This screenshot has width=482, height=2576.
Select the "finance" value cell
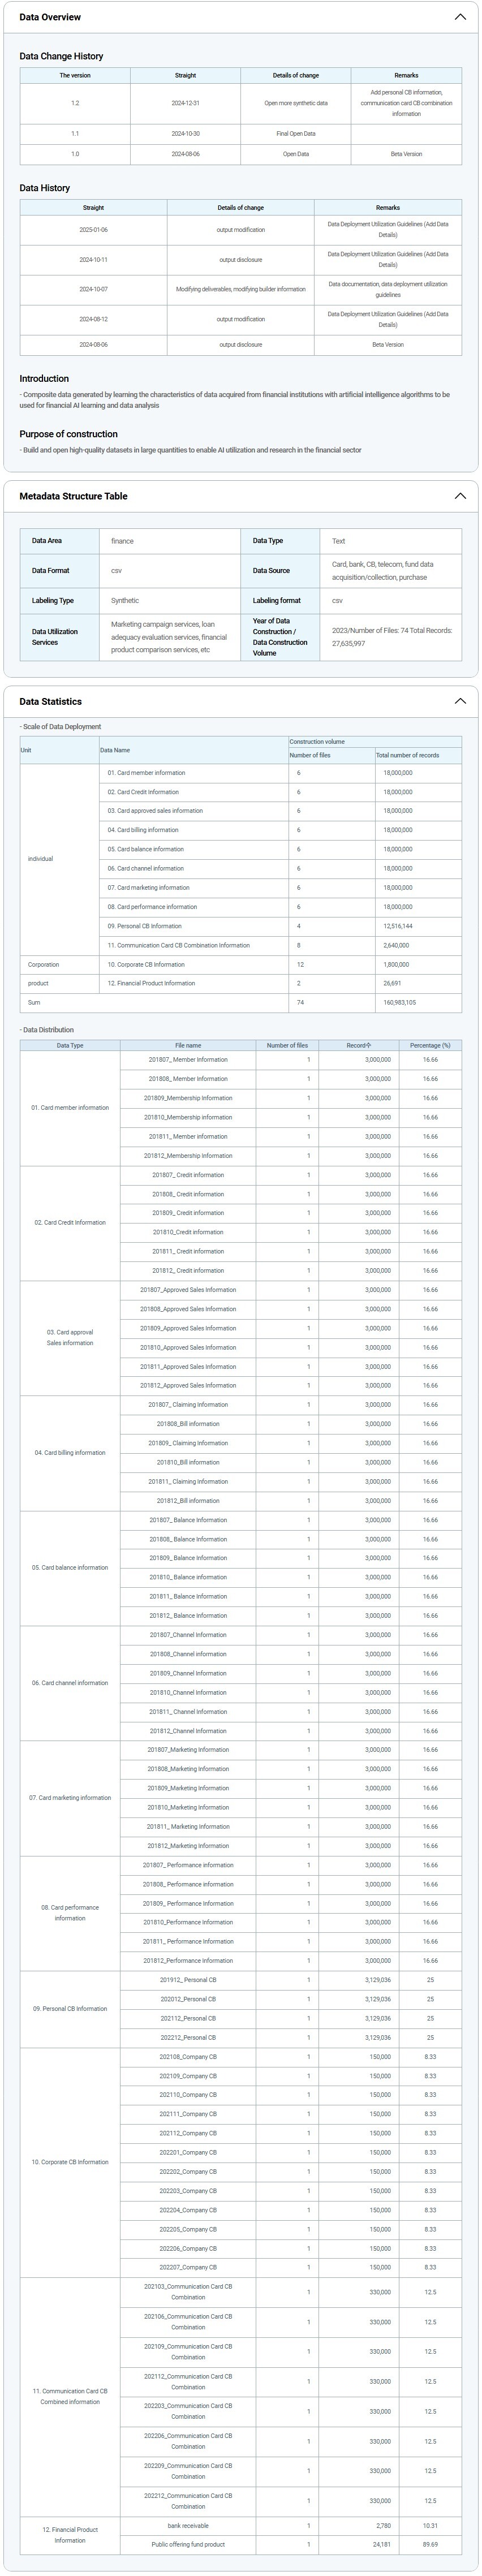pos(169,541)
